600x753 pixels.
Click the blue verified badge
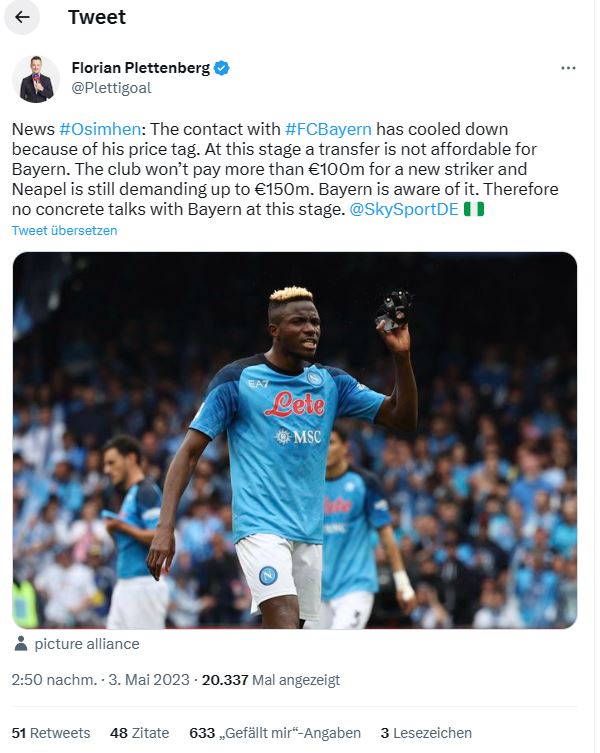click(221, 68)
